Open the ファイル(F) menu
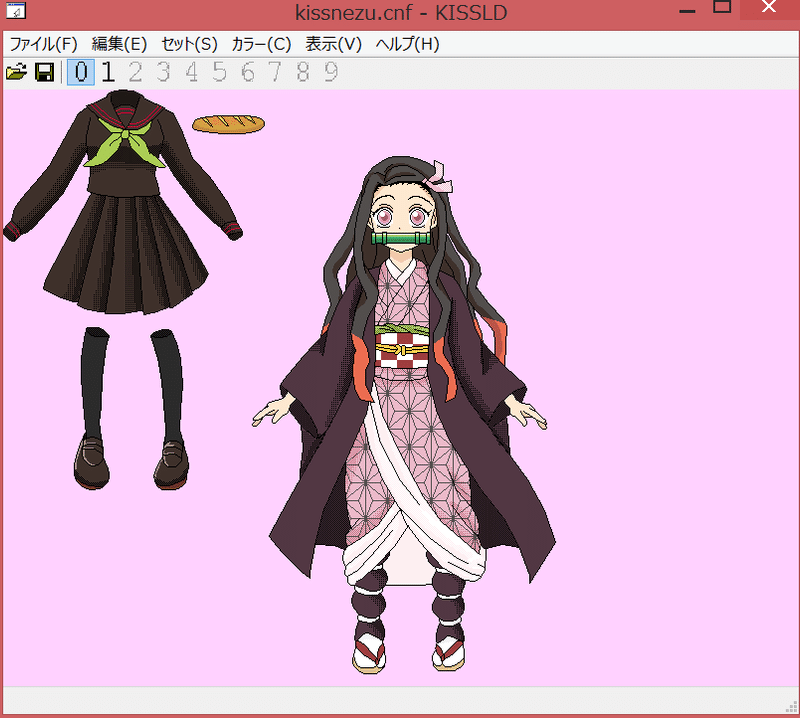This screenshot has width=800, height=718. [x=44, y=44]
